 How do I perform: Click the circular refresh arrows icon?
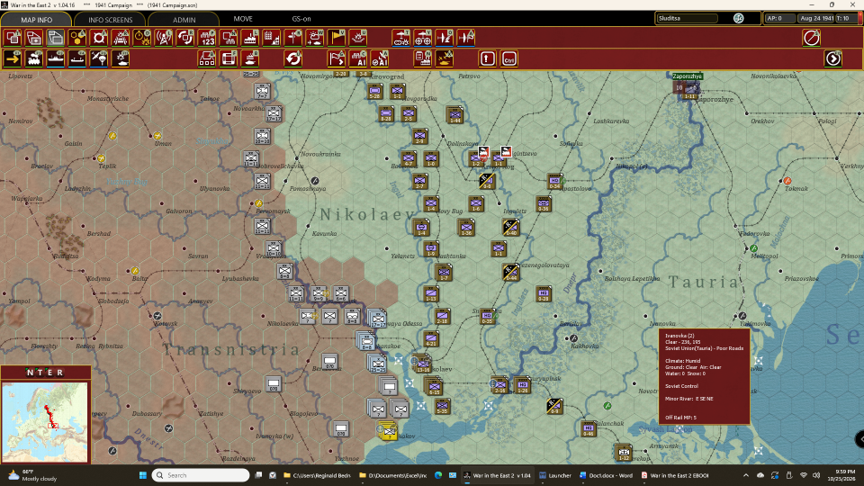(293, 58)
